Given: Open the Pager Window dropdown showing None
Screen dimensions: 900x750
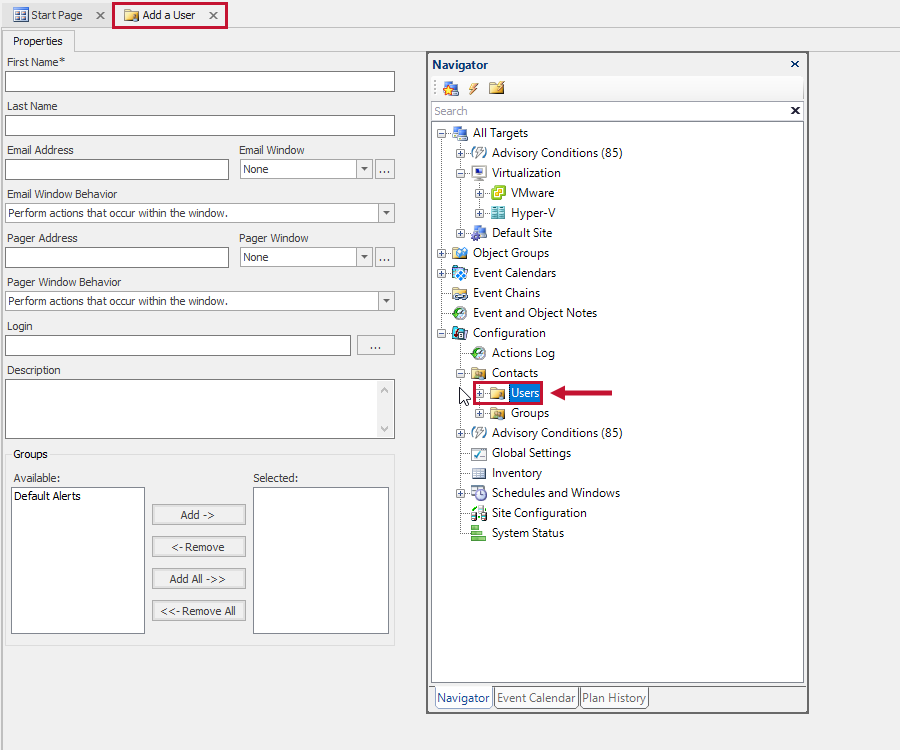Looking at the screenshot, I should [x=366, y=257].
